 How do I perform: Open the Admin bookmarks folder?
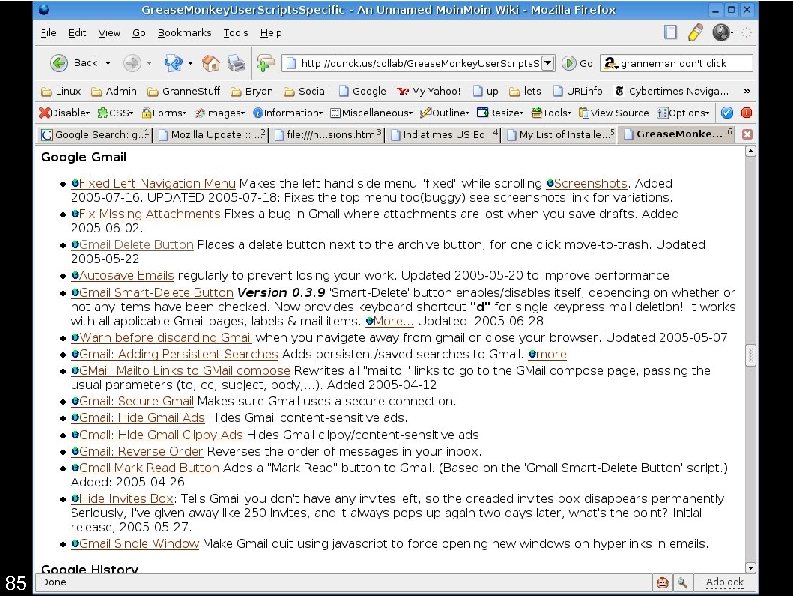coord(114,91)
